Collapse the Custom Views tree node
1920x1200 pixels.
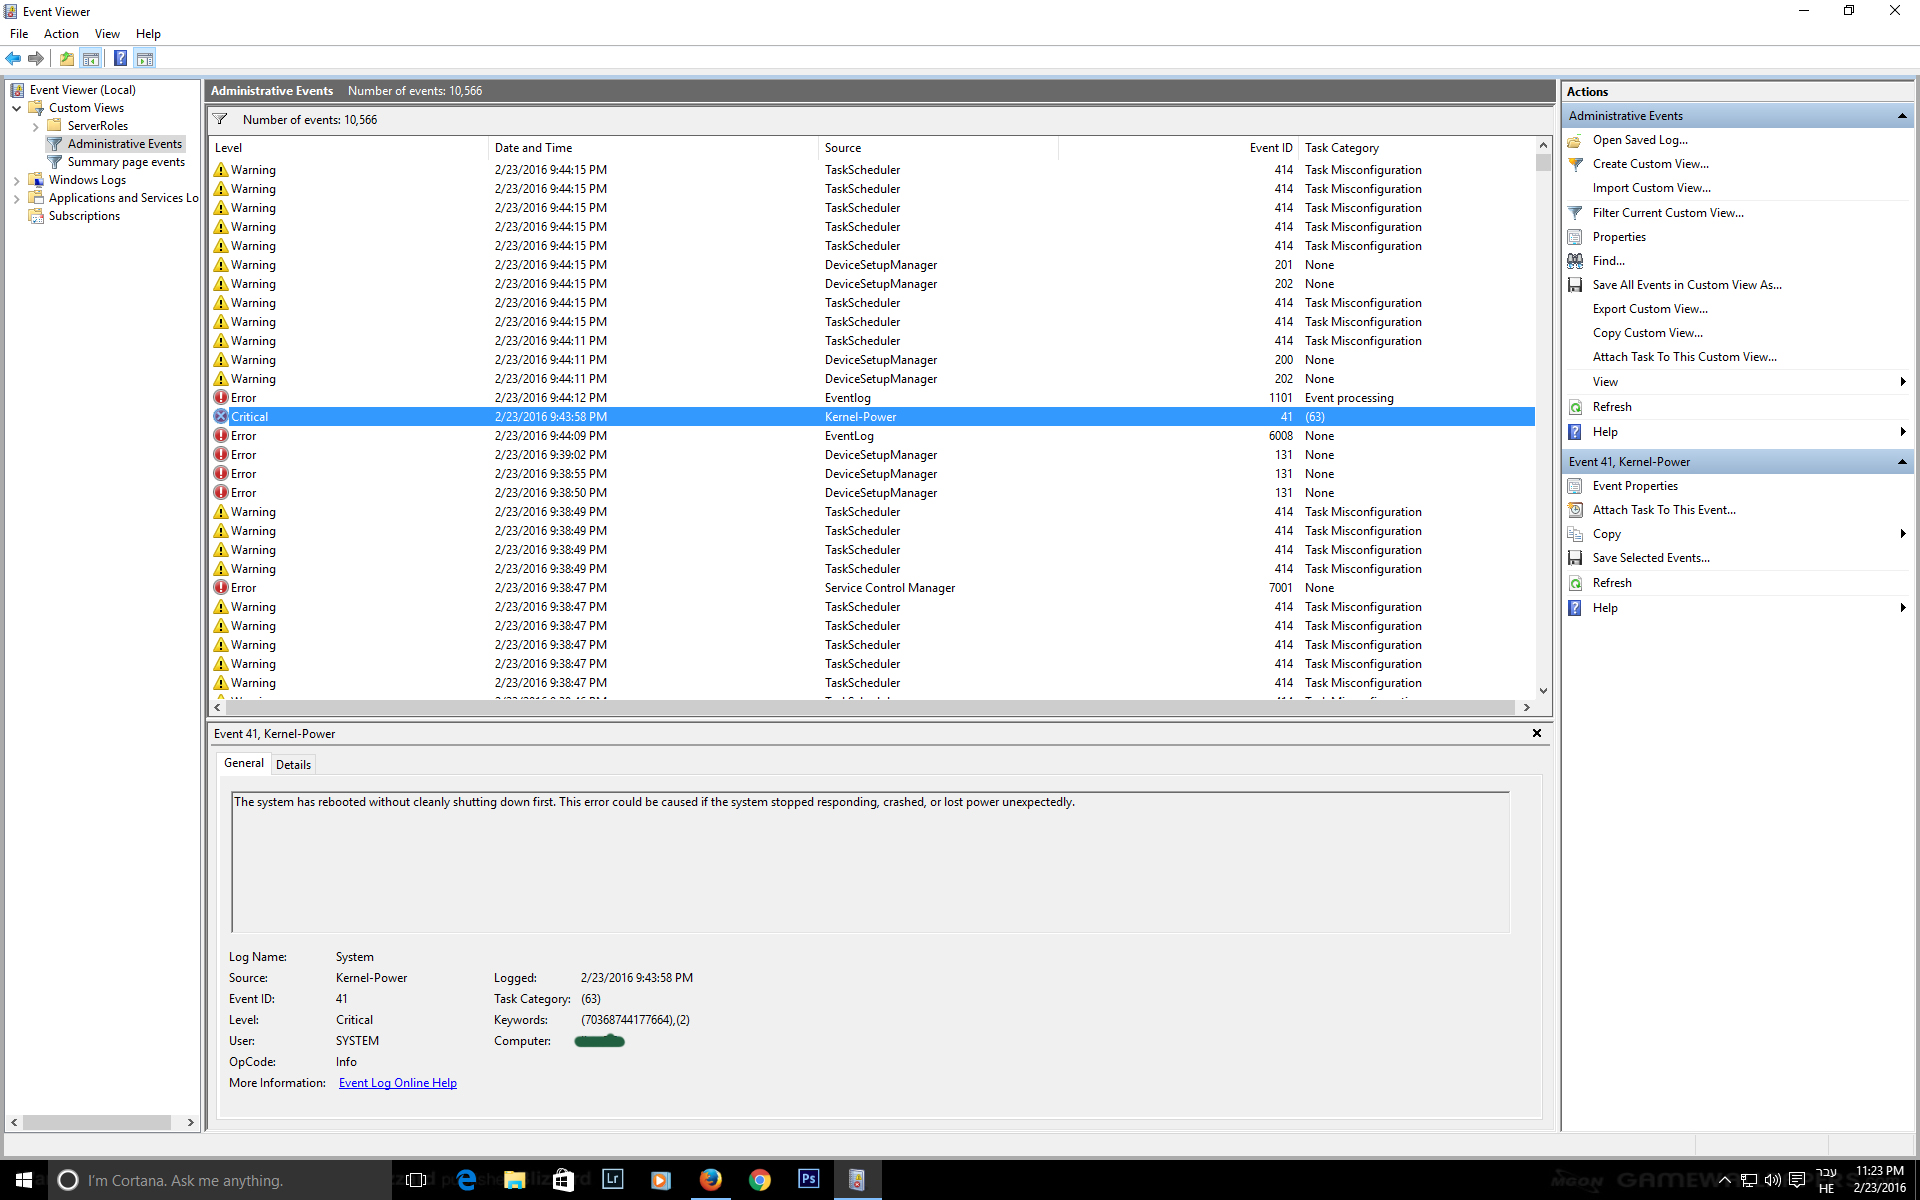(17, 108)
